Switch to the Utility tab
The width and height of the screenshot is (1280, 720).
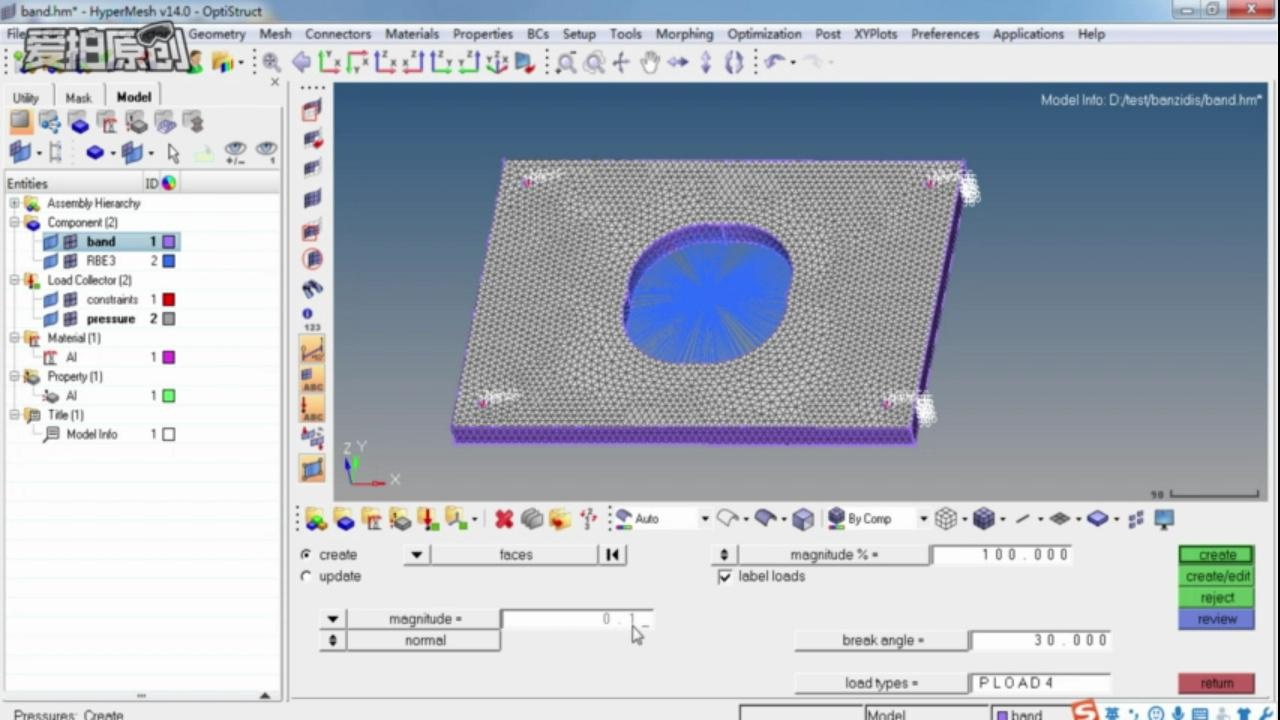tap(26, 97)
